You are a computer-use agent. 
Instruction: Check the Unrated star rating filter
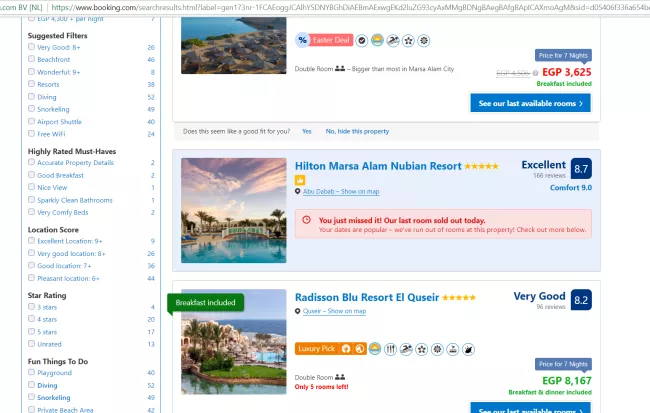click(x=32, y=344)
